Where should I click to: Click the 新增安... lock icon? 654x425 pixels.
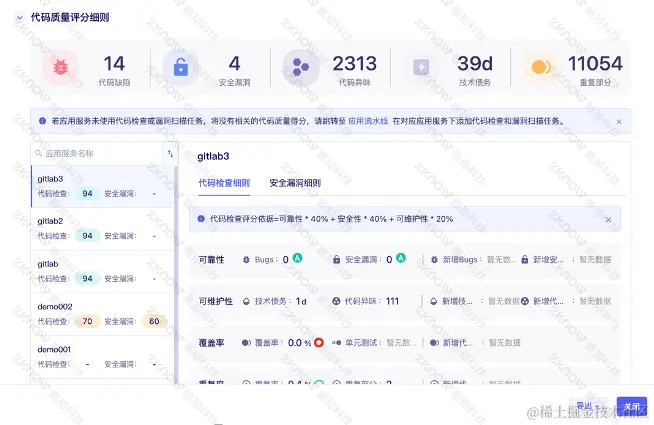tap(525, 260)
